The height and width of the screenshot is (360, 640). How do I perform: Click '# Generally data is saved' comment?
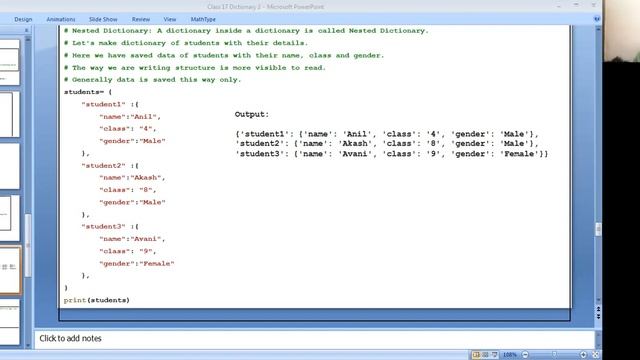[152, 80]
